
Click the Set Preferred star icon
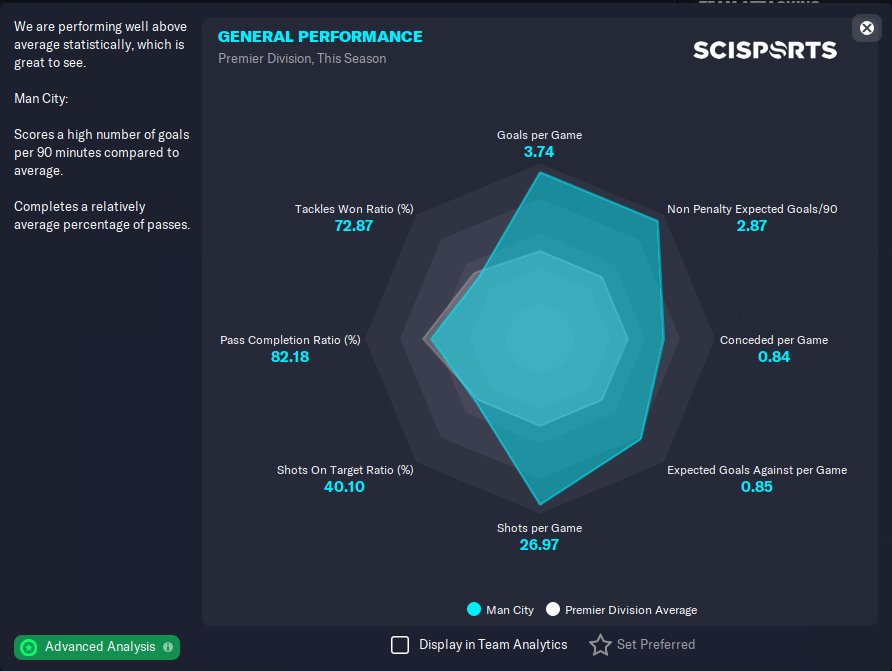600,645
